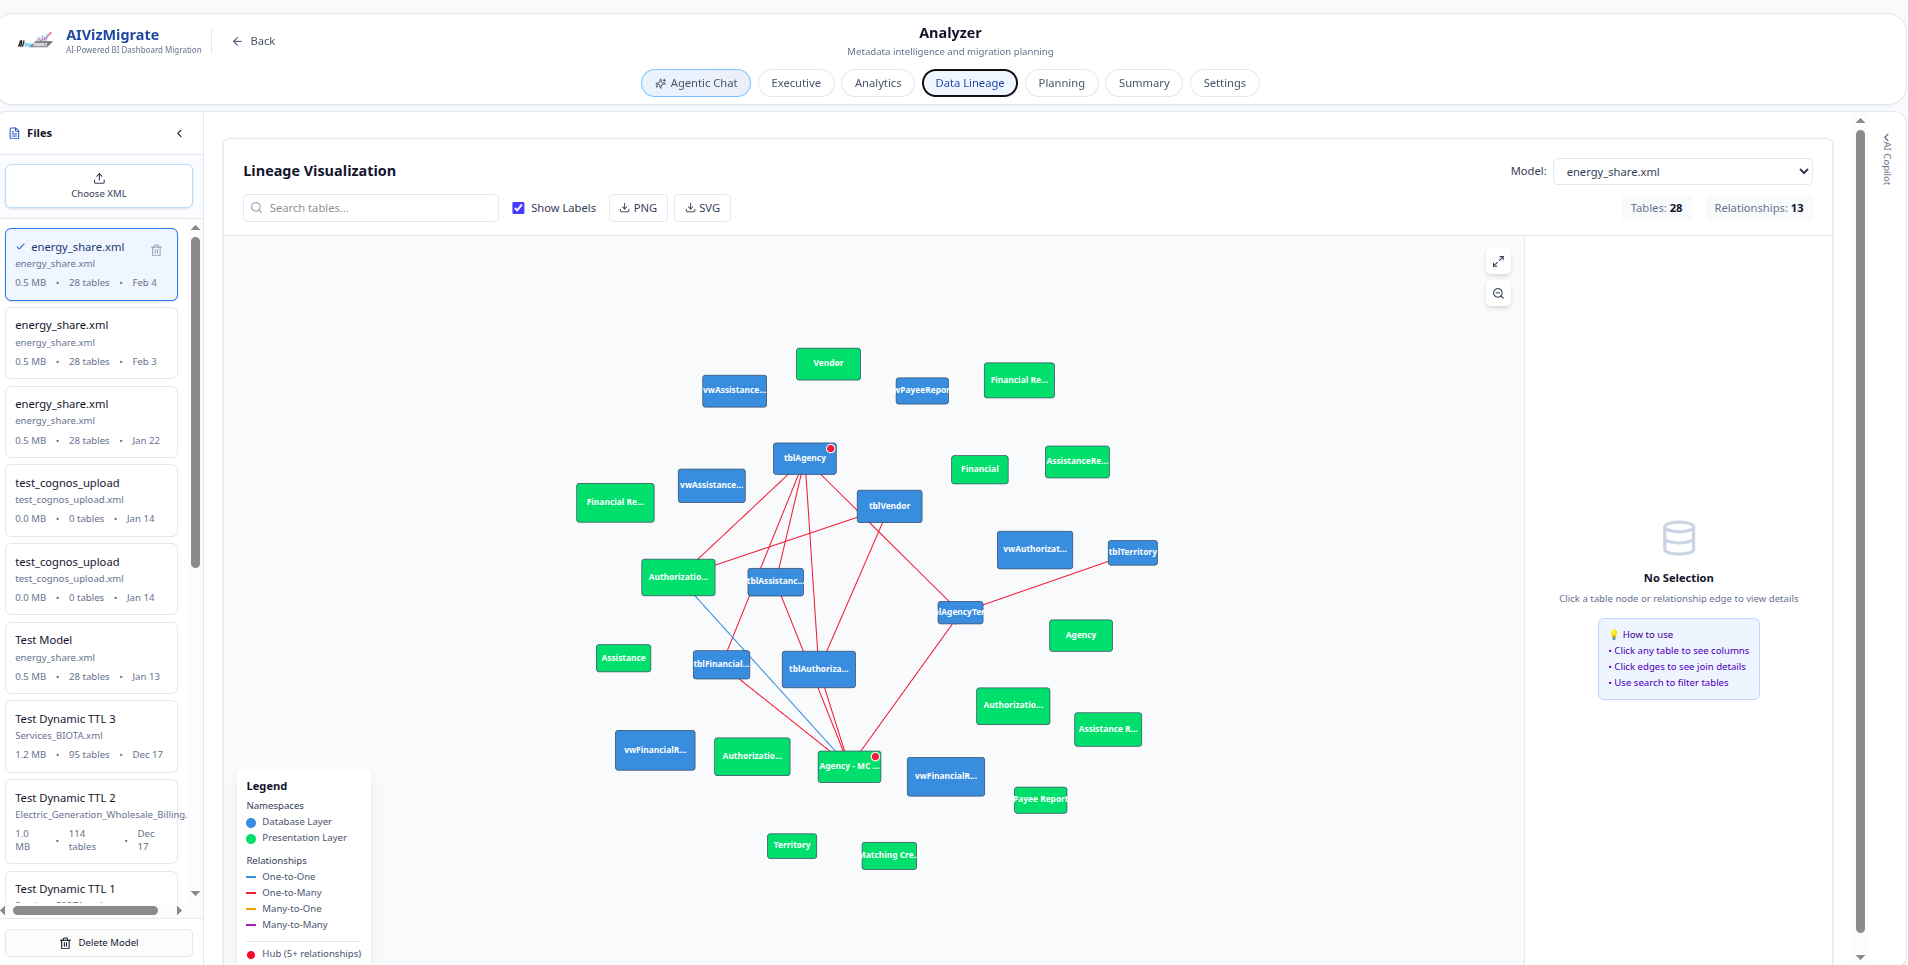Open the Settings tab

point(1224,83)
